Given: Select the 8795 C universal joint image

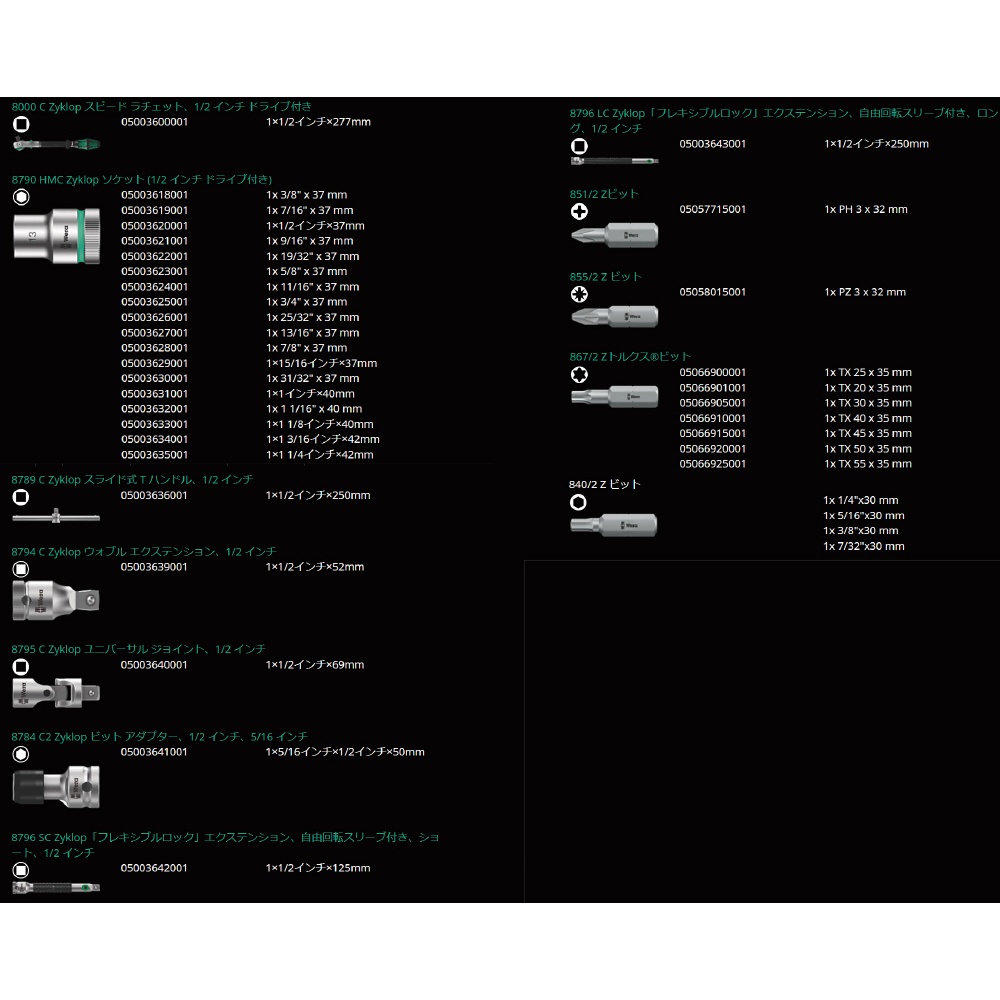Looking at the screenshot, I should pos(56,693).
